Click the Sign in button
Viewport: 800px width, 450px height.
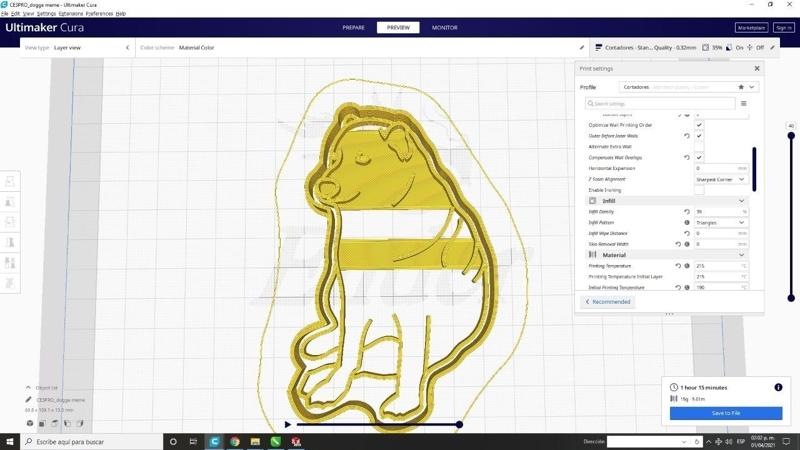tap(784, 28)
